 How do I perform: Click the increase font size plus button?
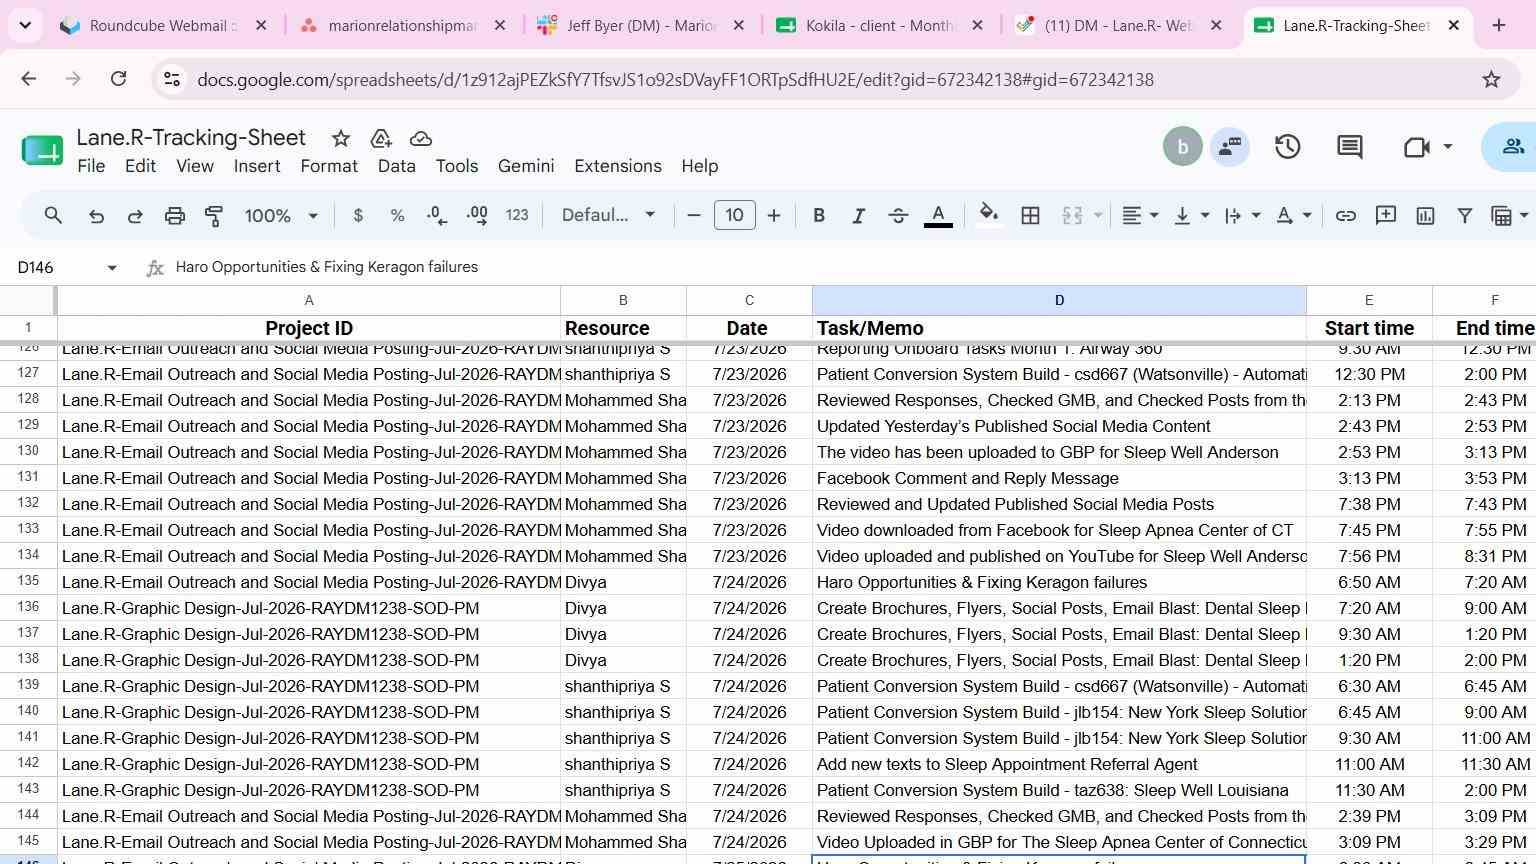(774, 215)
